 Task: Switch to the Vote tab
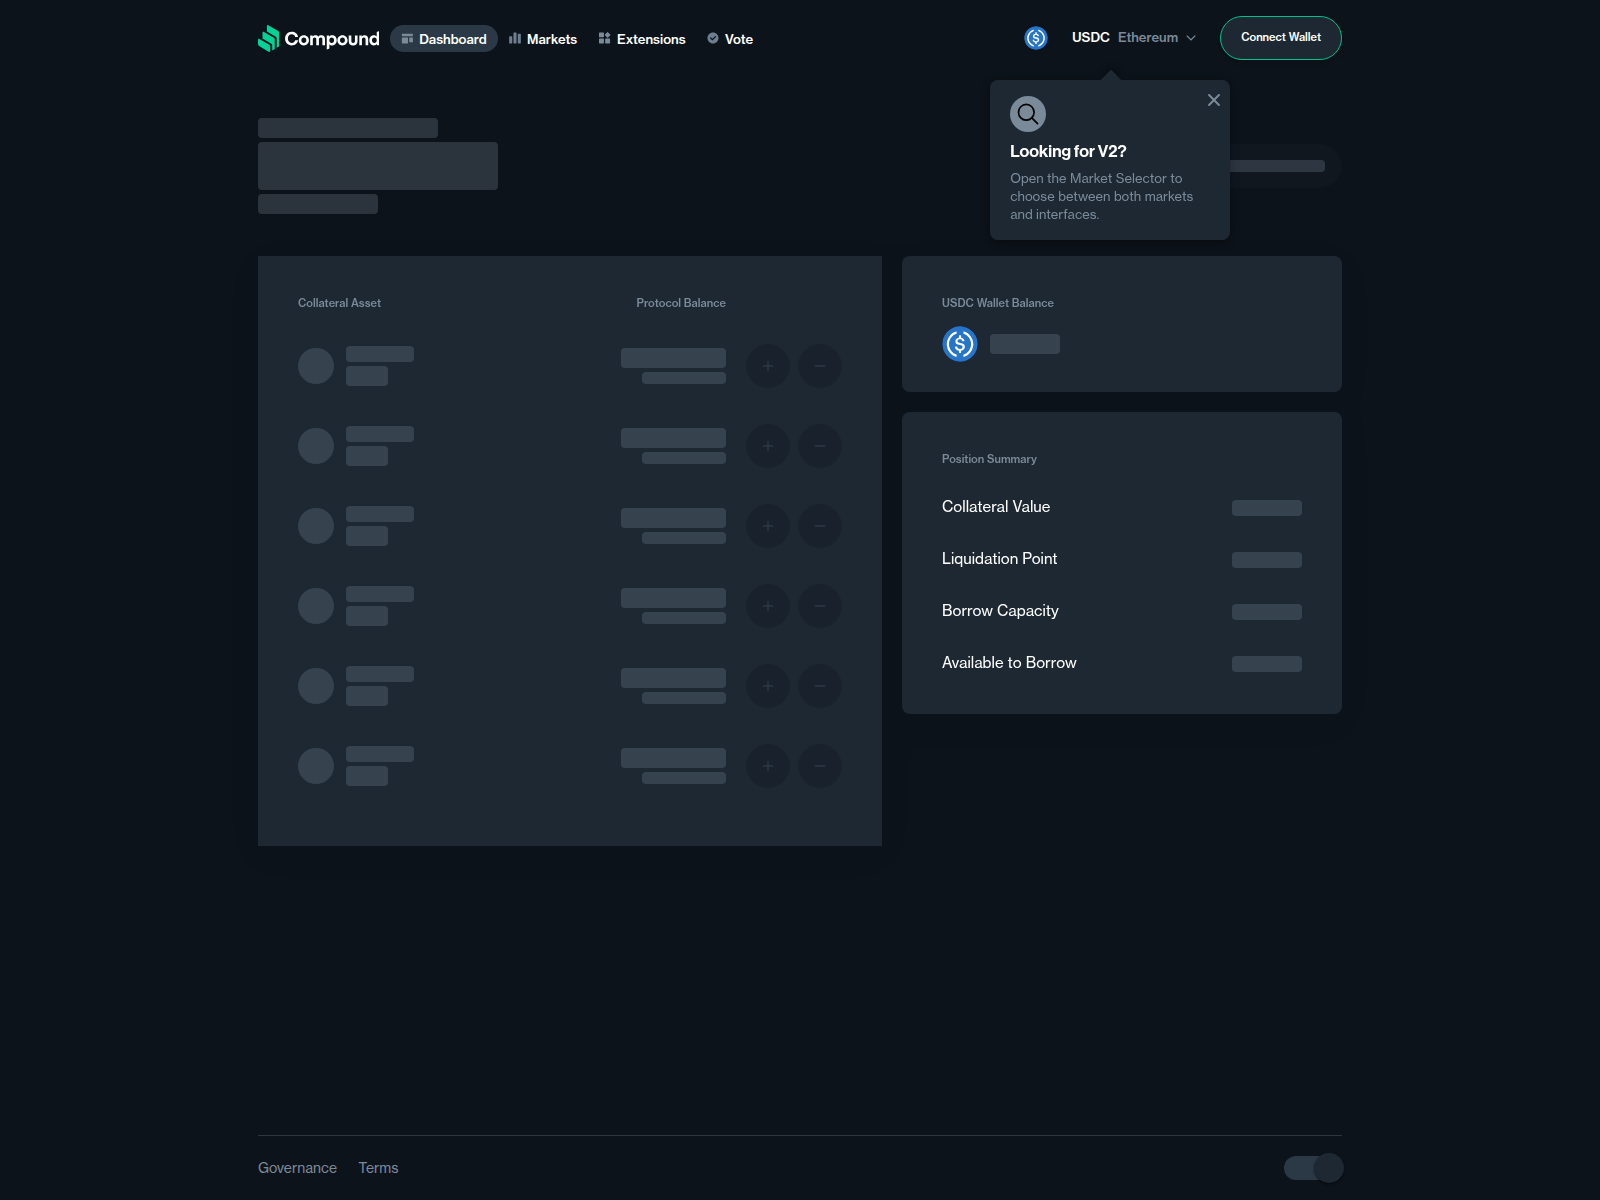(730, 39)
